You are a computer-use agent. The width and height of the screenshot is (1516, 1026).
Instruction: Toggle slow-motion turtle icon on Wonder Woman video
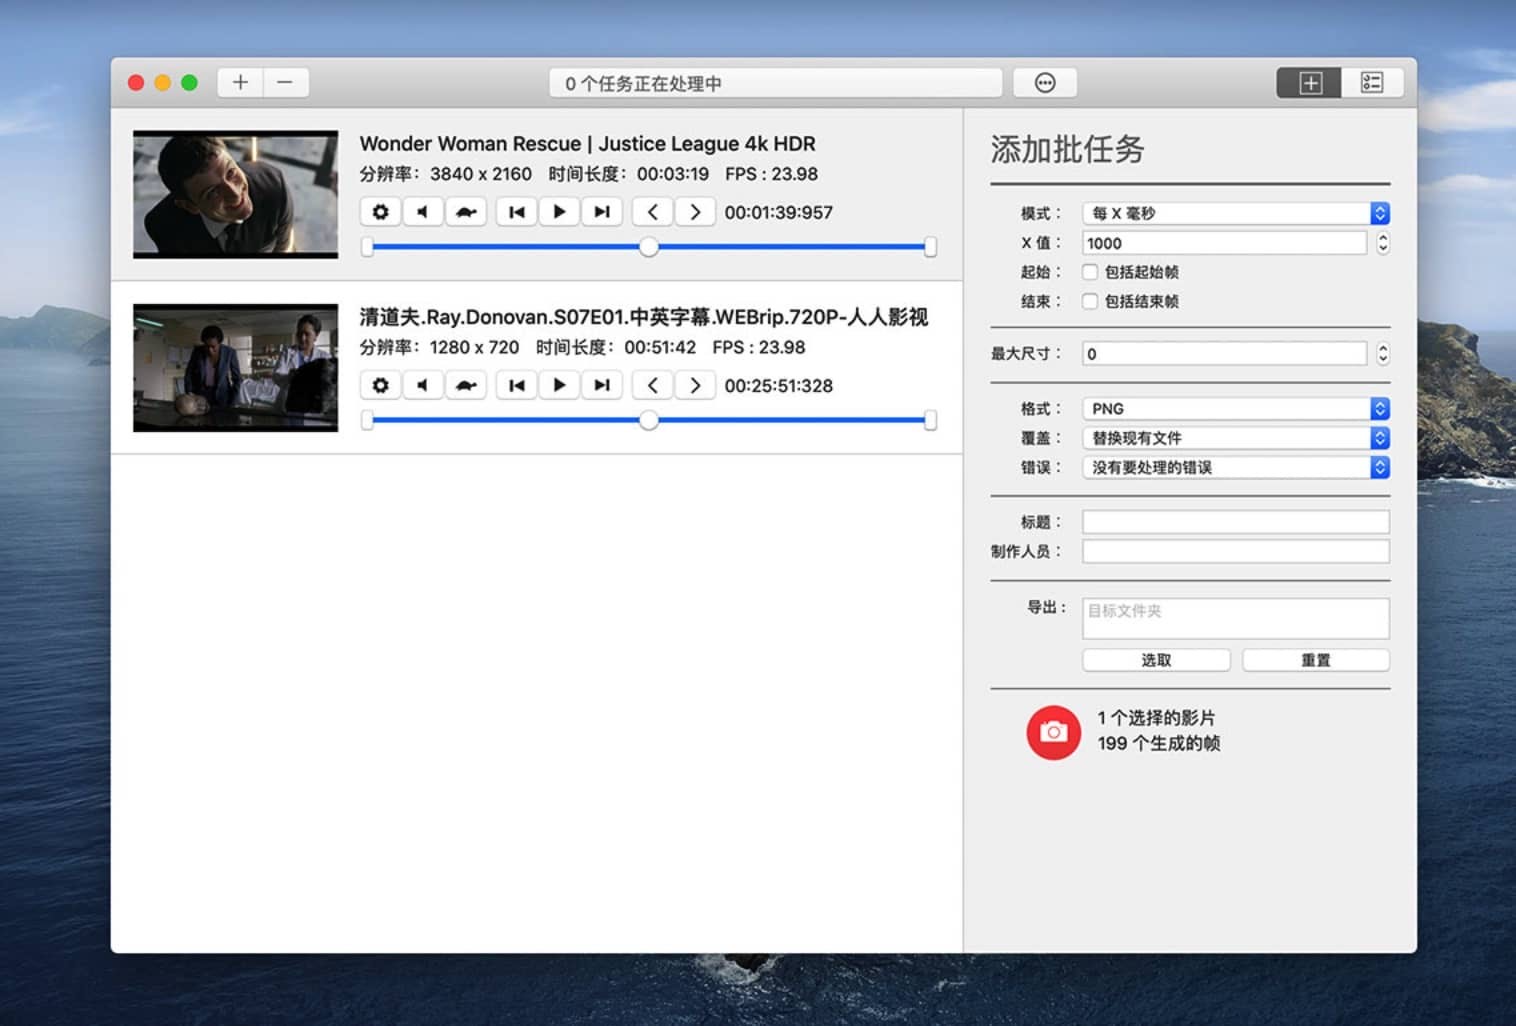pyautogui.click(x=466, y=212)
